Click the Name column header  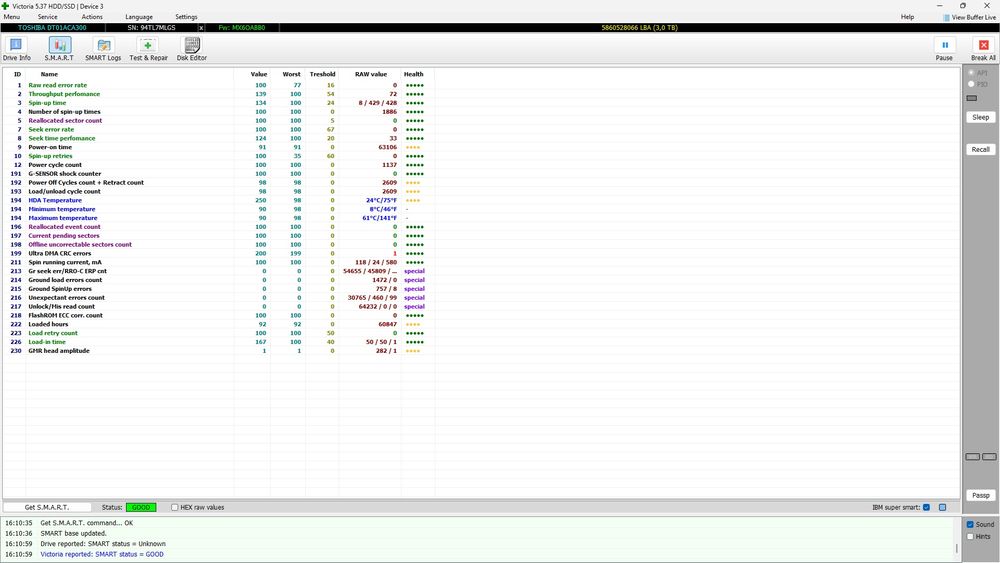pos(49,75)
